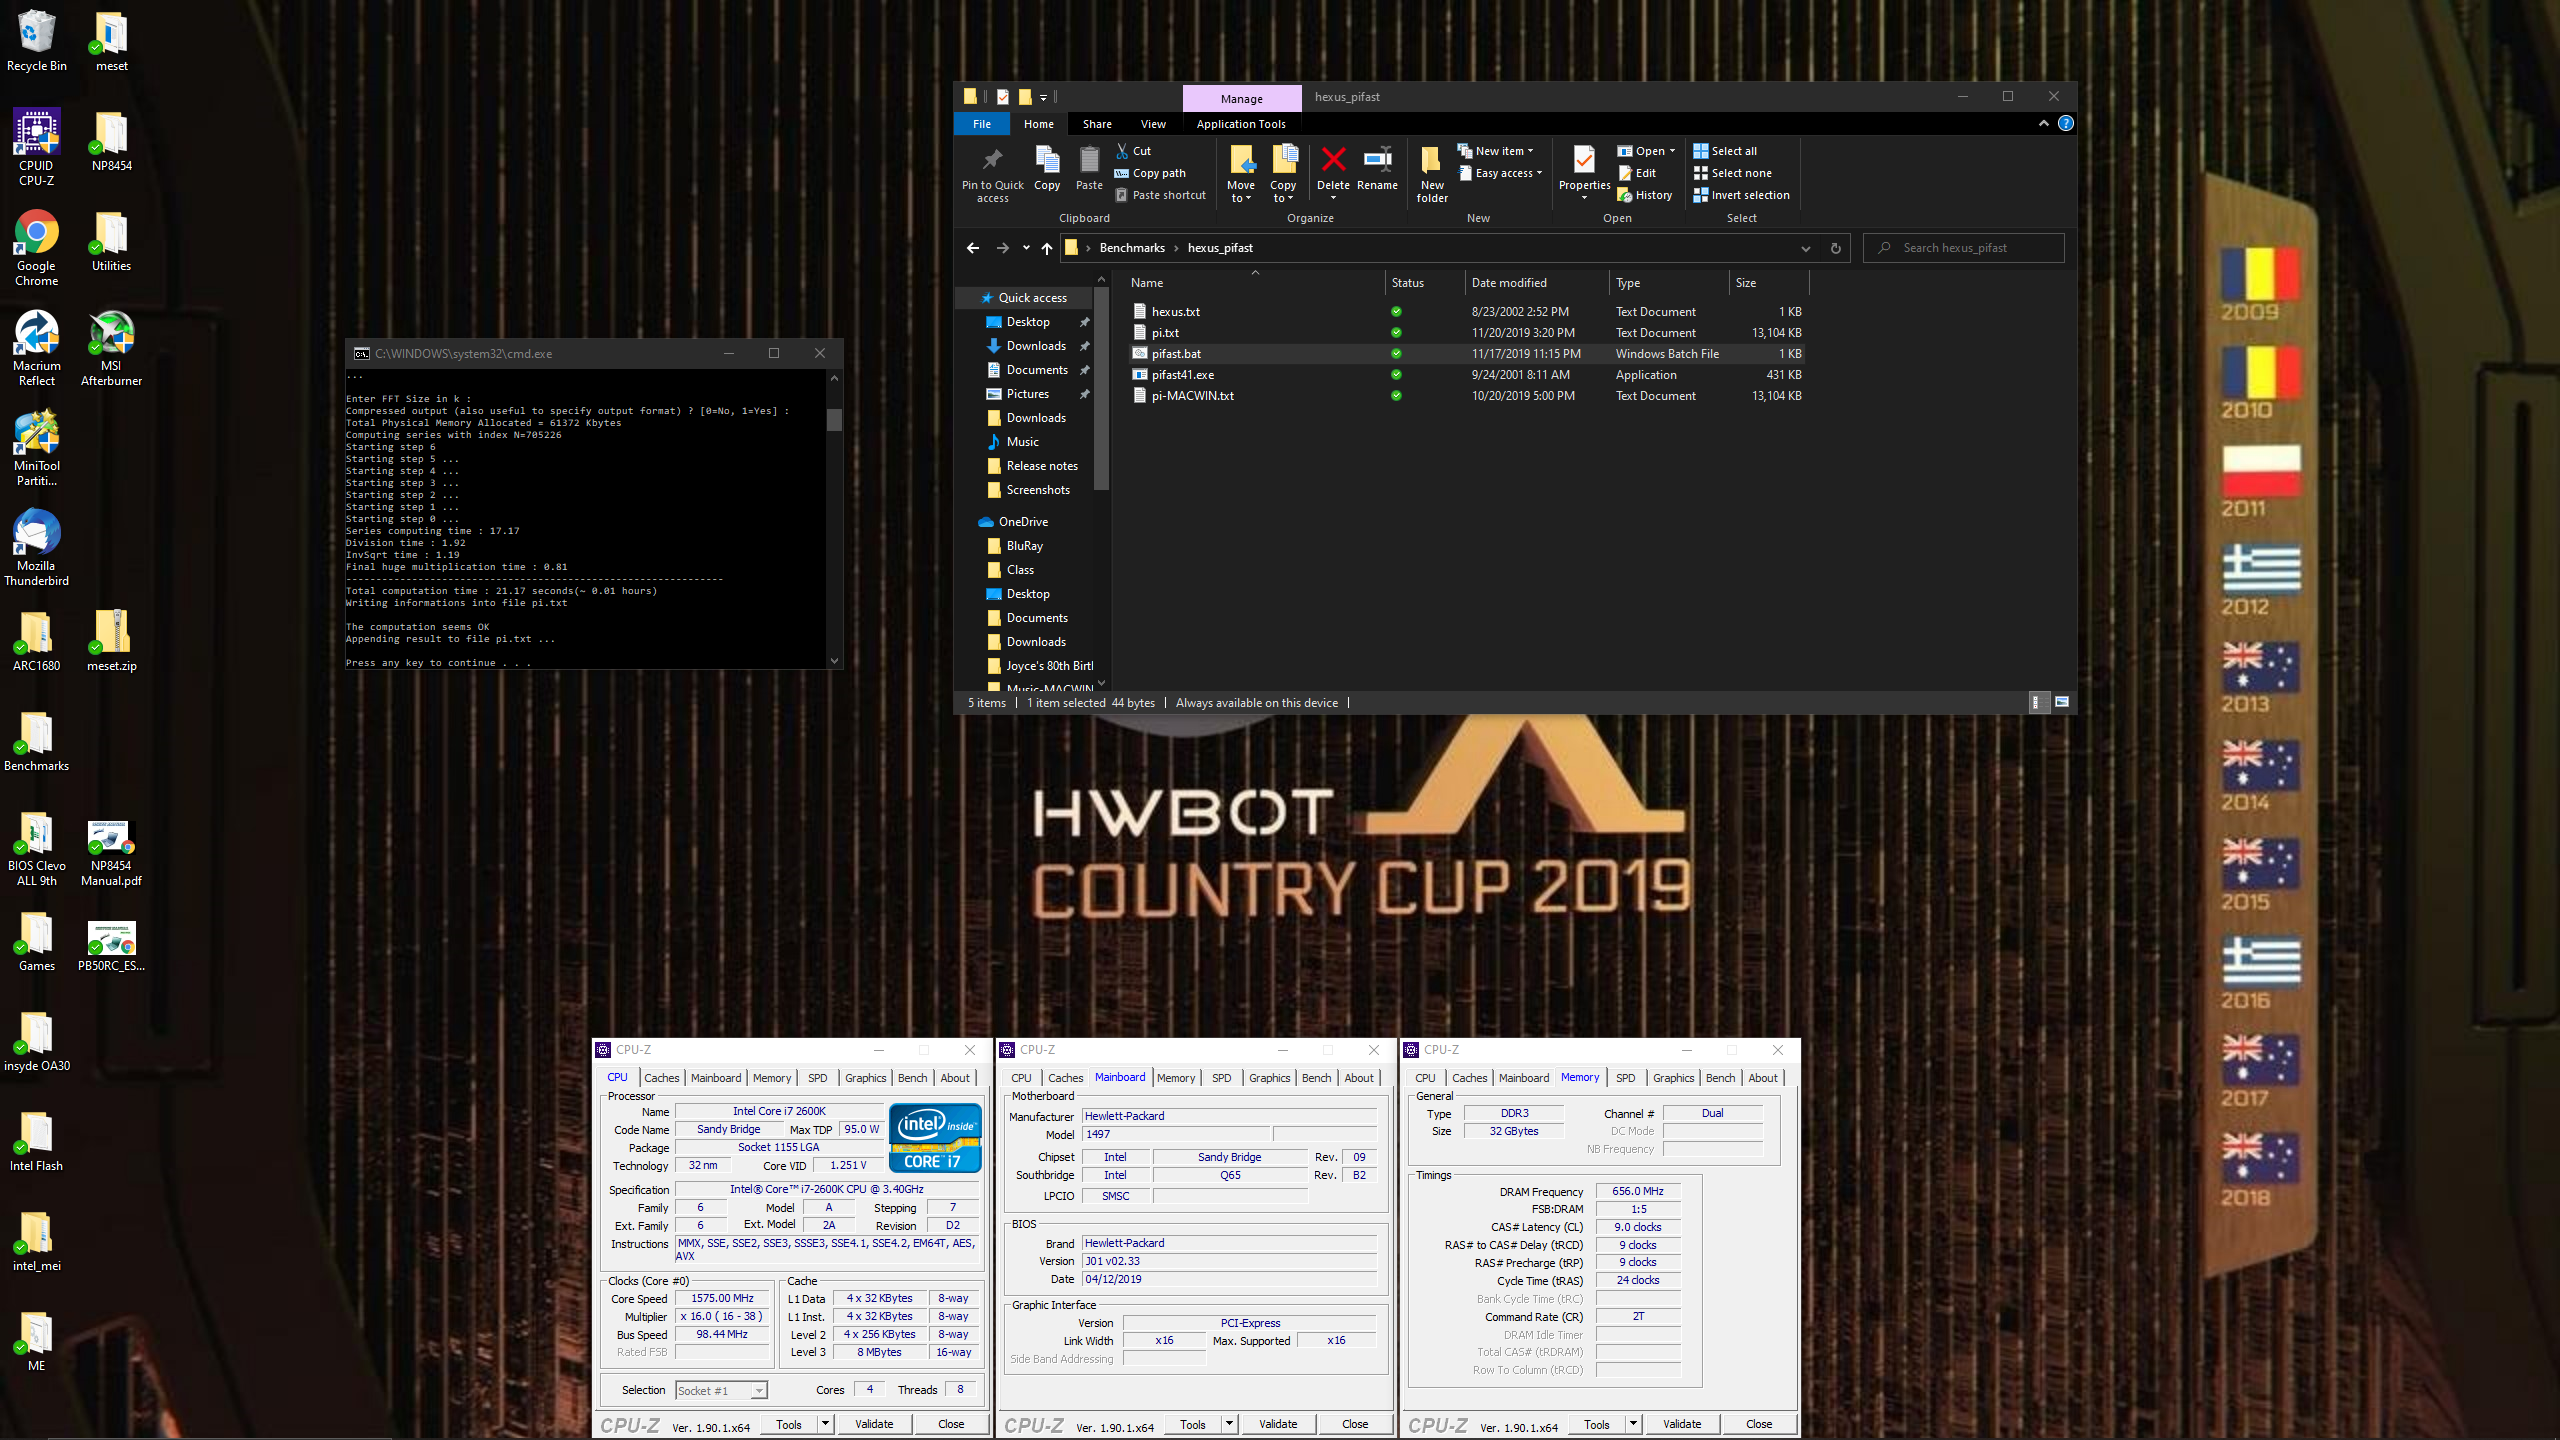Select the pifast41.exe file row
The height and width of the screenshot is (1440, 2560).
[1467, 375]
